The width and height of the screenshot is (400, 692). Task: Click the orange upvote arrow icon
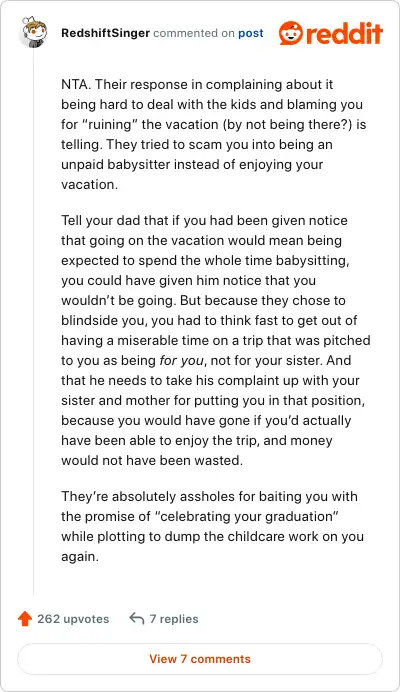pyautogui.click(x=25, y=619)
